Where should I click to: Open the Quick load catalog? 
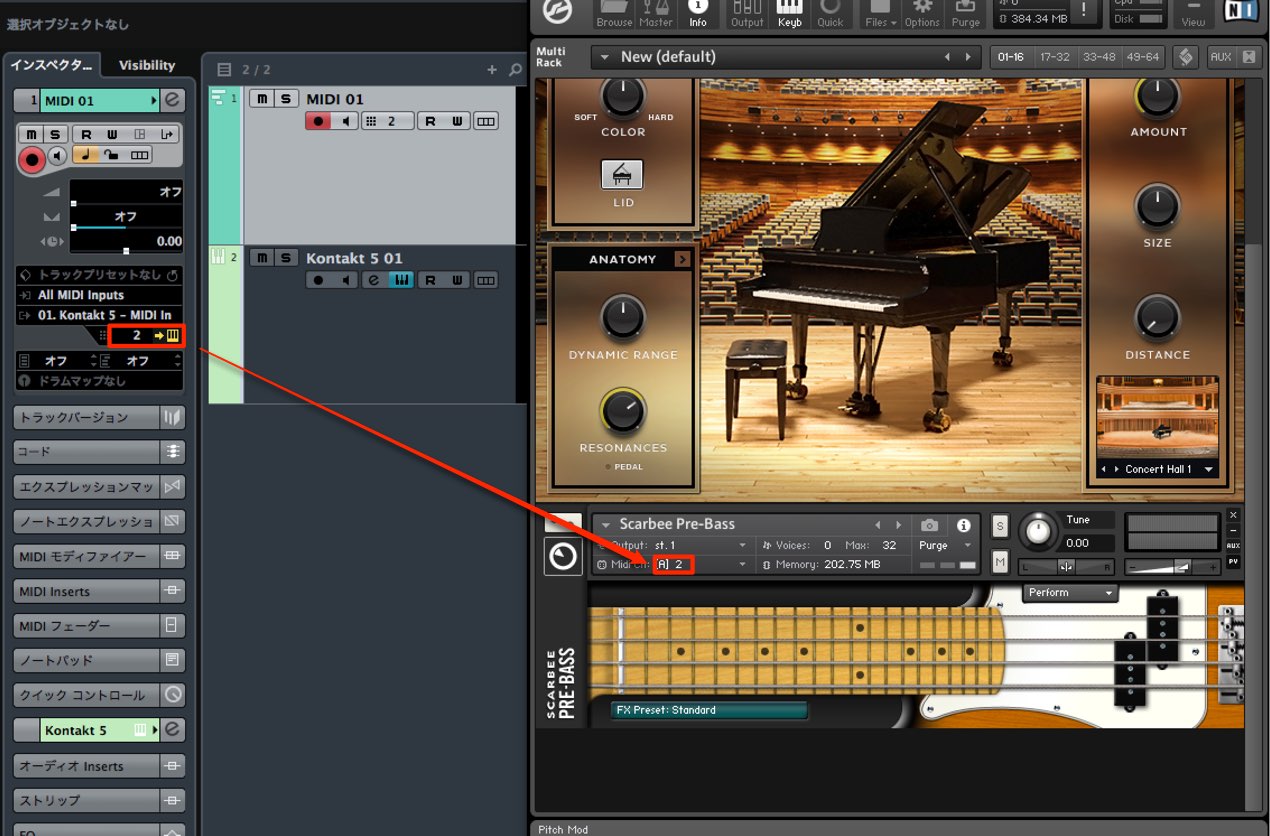830,14
